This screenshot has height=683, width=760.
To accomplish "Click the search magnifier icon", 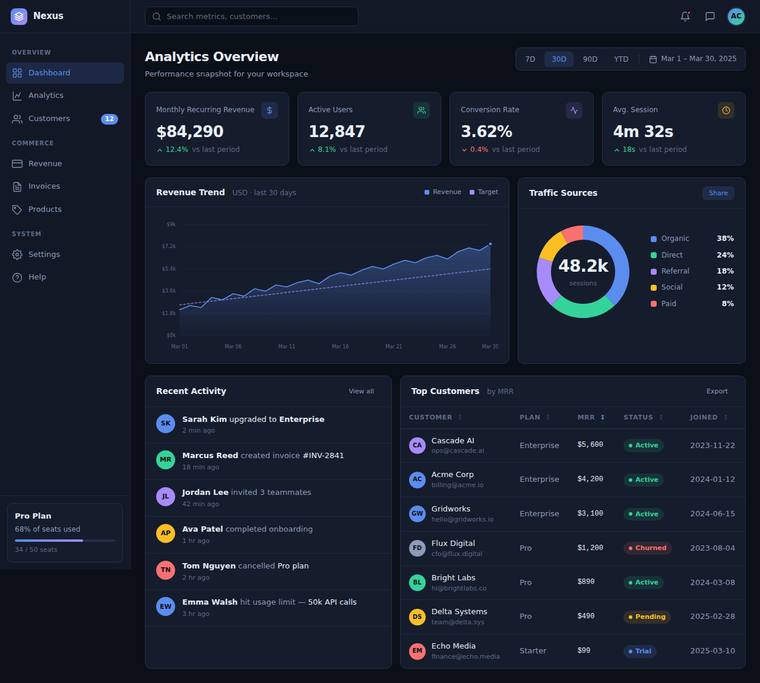I will pos(157,16).
